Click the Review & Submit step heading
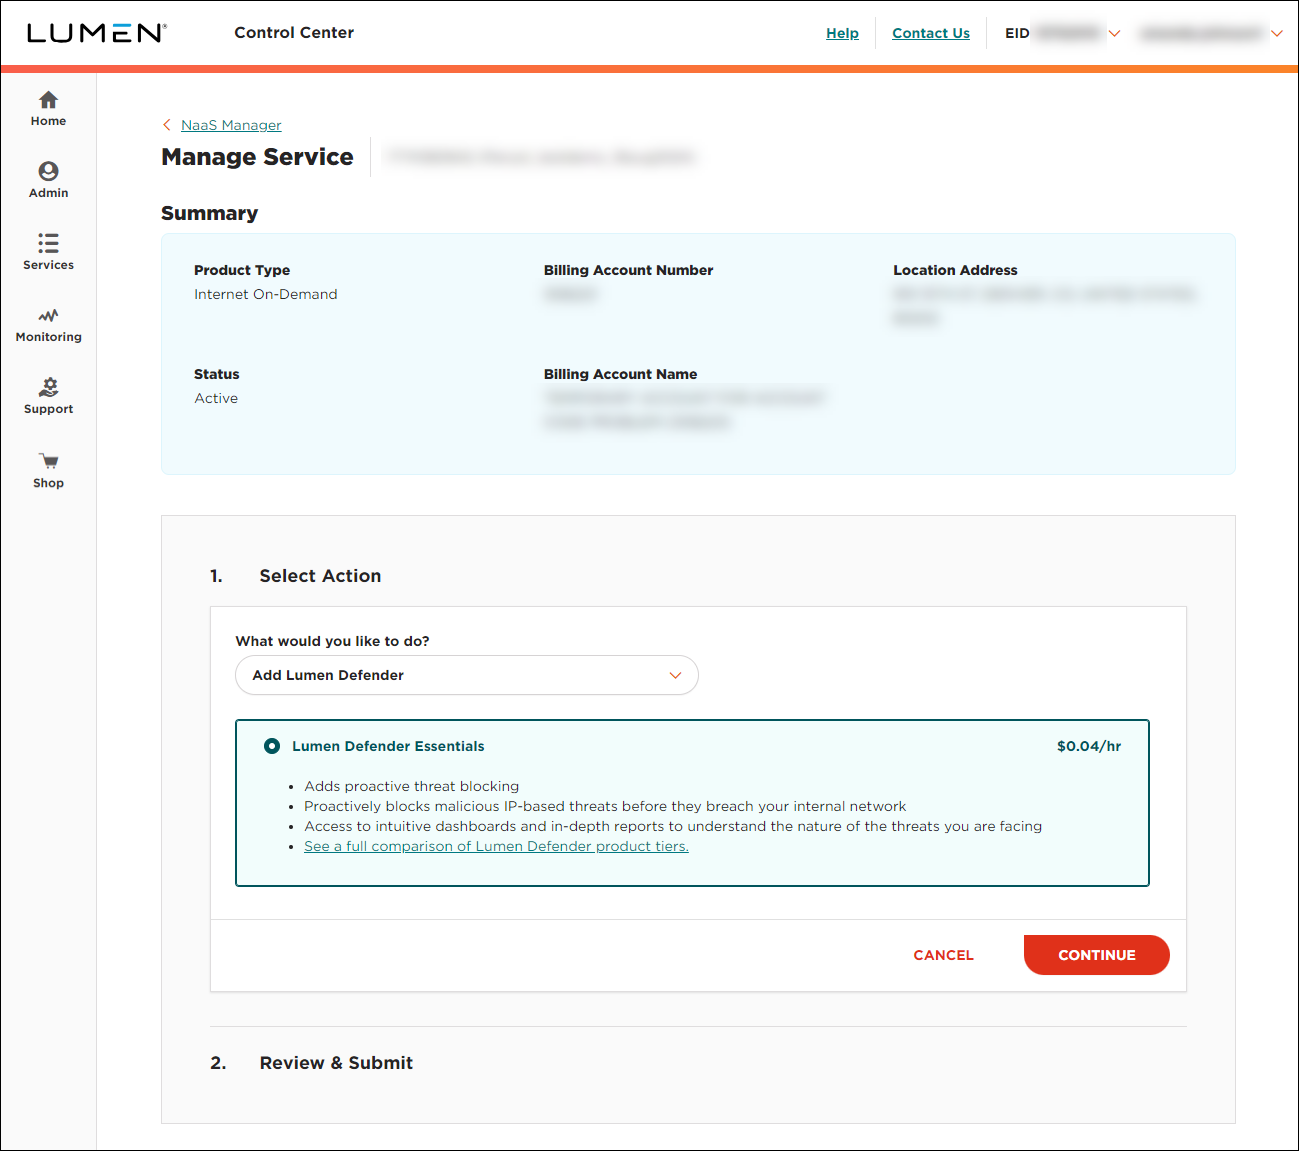This screenshot has width=1299, height=1151. click(336, 1063)
